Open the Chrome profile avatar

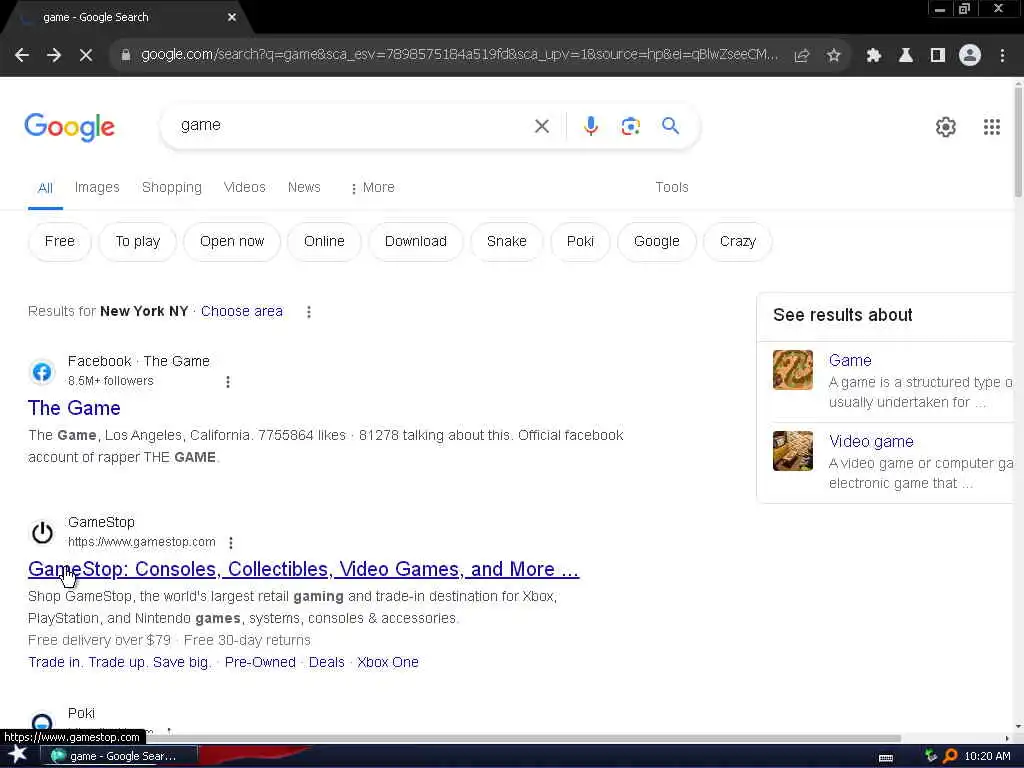click(970, 56)
